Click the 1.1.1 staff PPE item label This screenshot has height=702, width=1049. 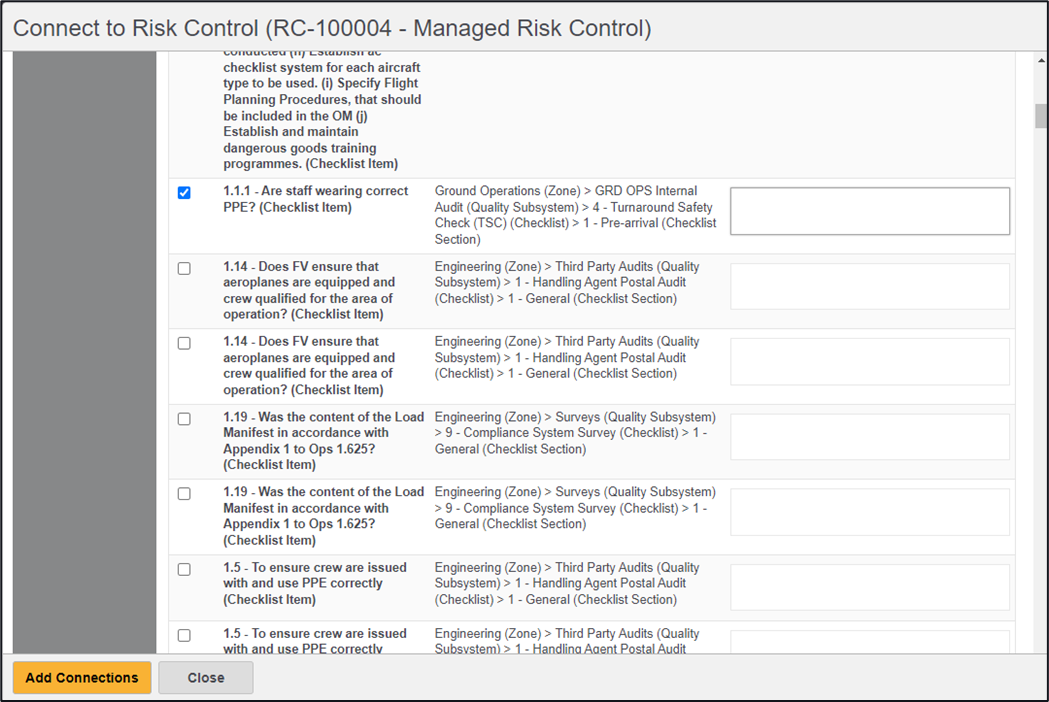tap(315, 199)
